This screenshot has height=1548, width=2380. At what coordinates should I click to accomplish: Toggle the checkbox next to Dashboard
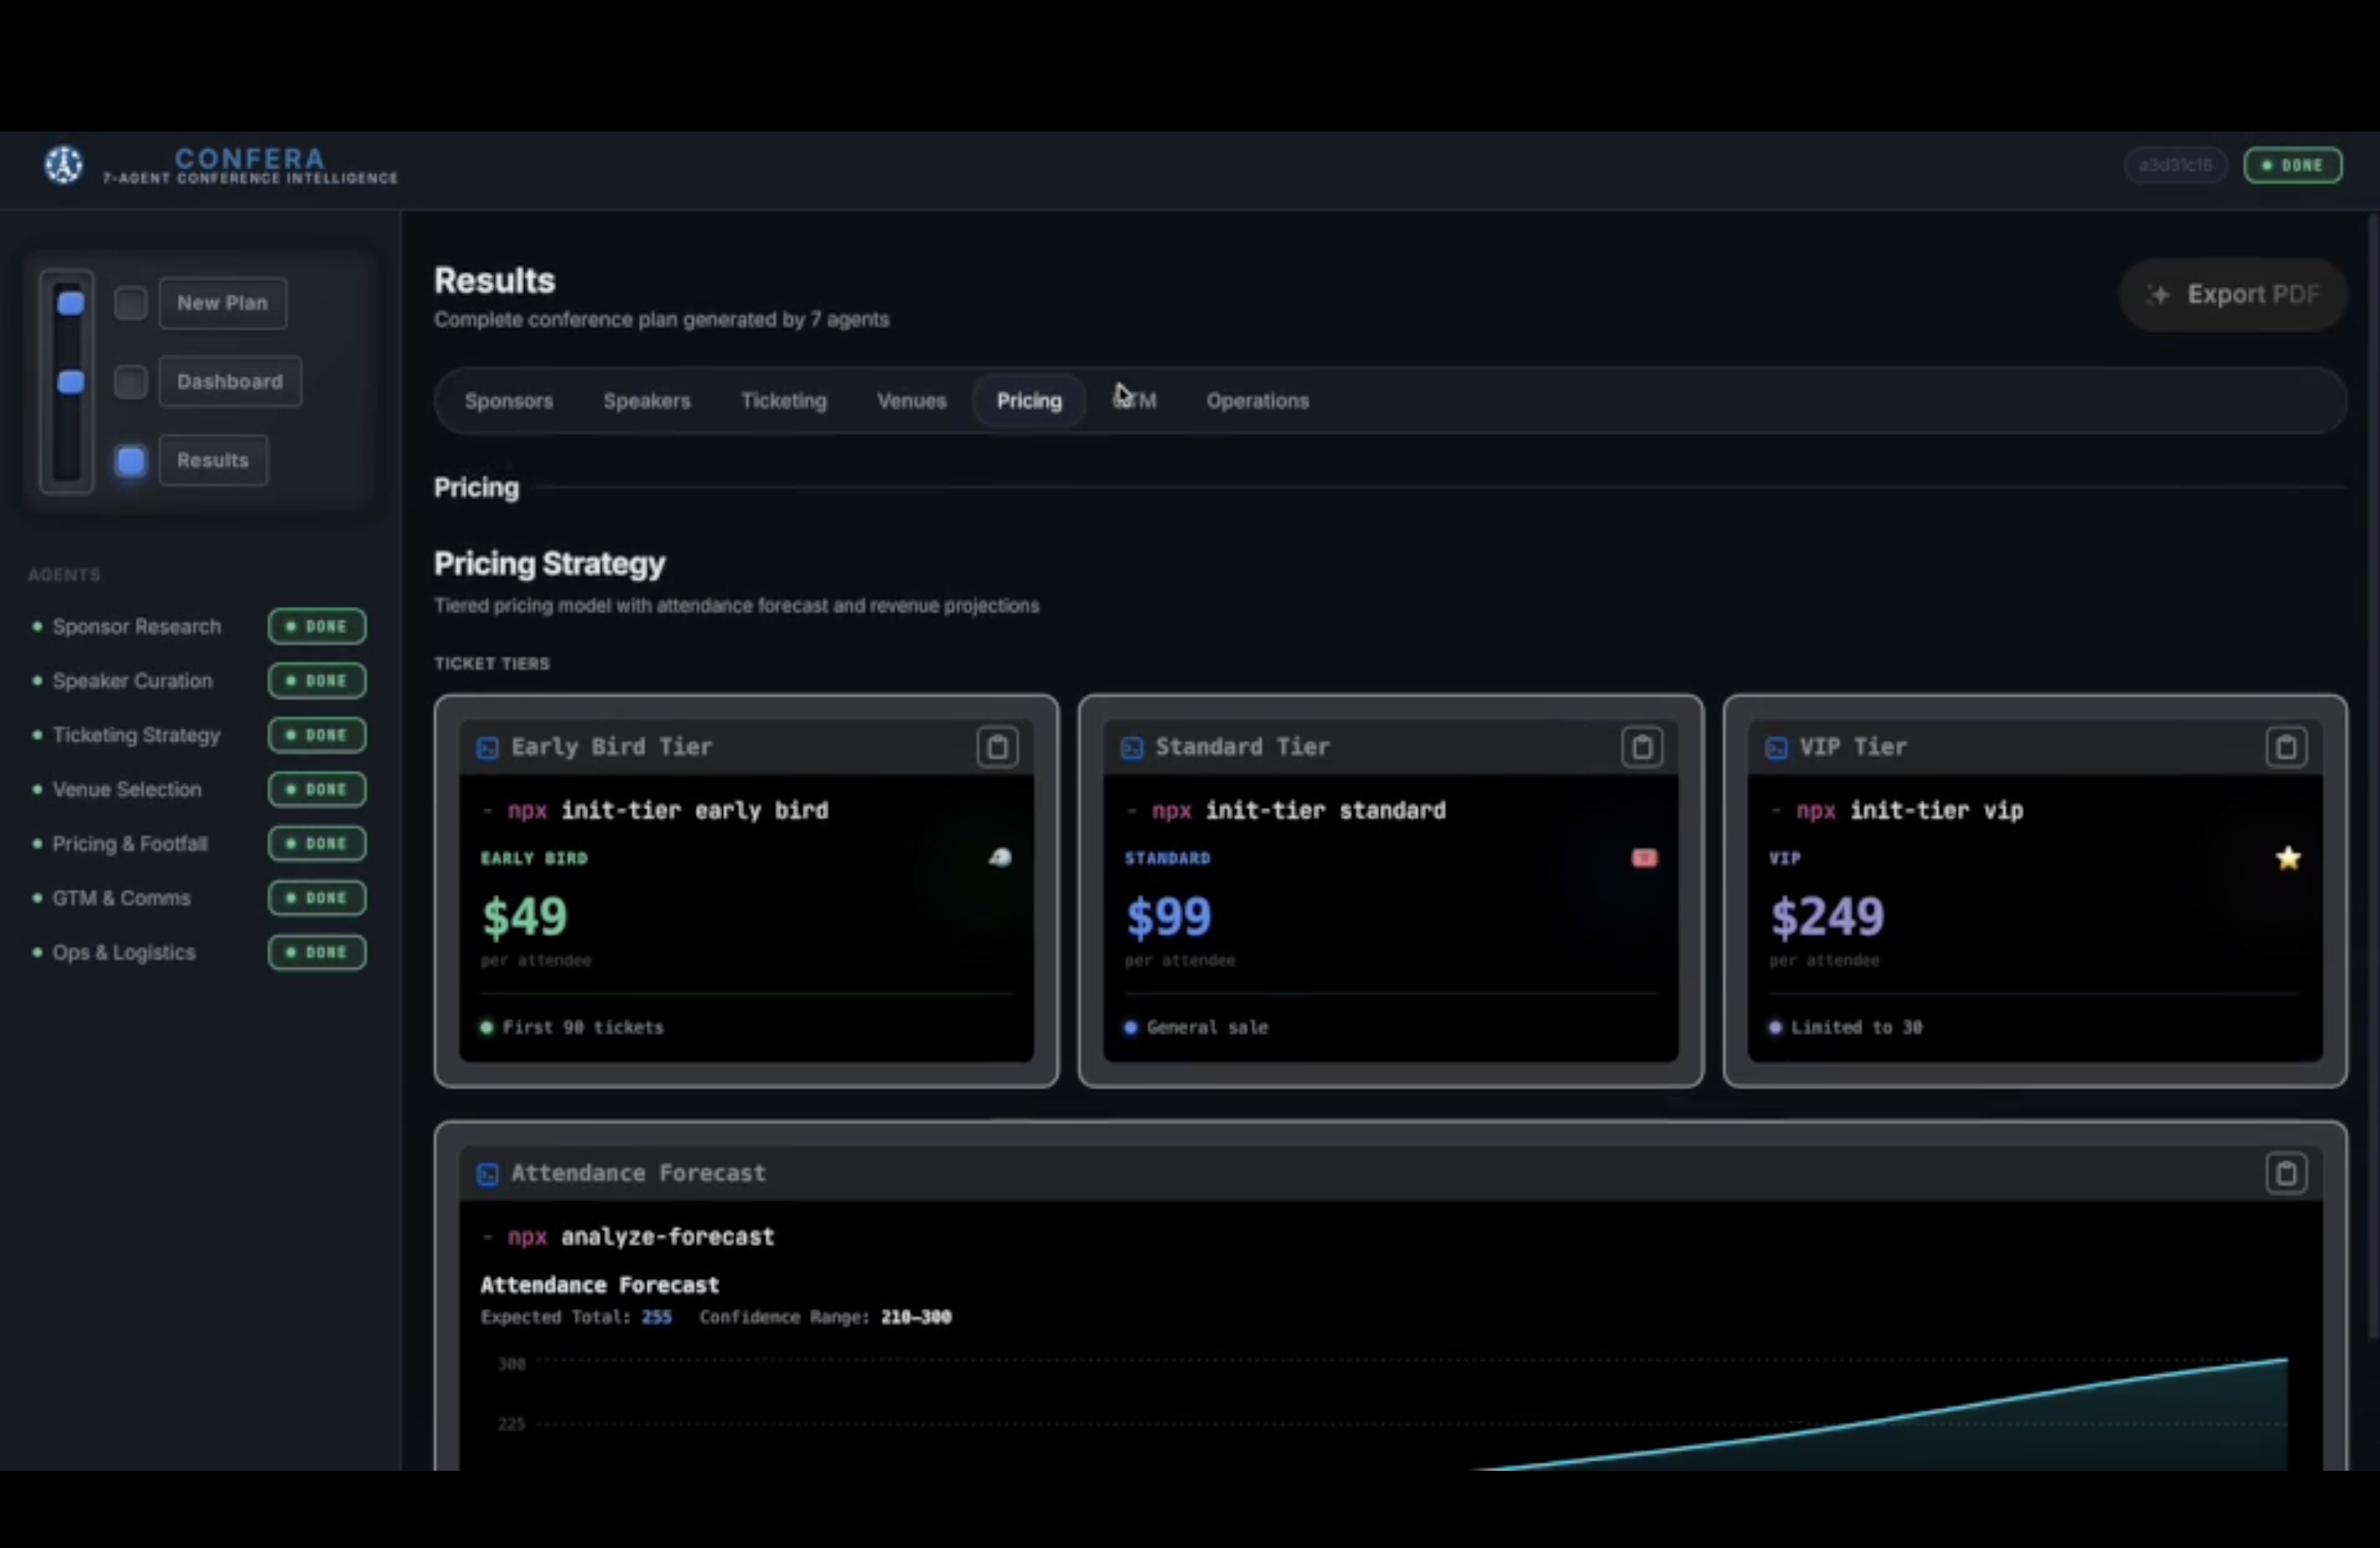pos(130,382)
